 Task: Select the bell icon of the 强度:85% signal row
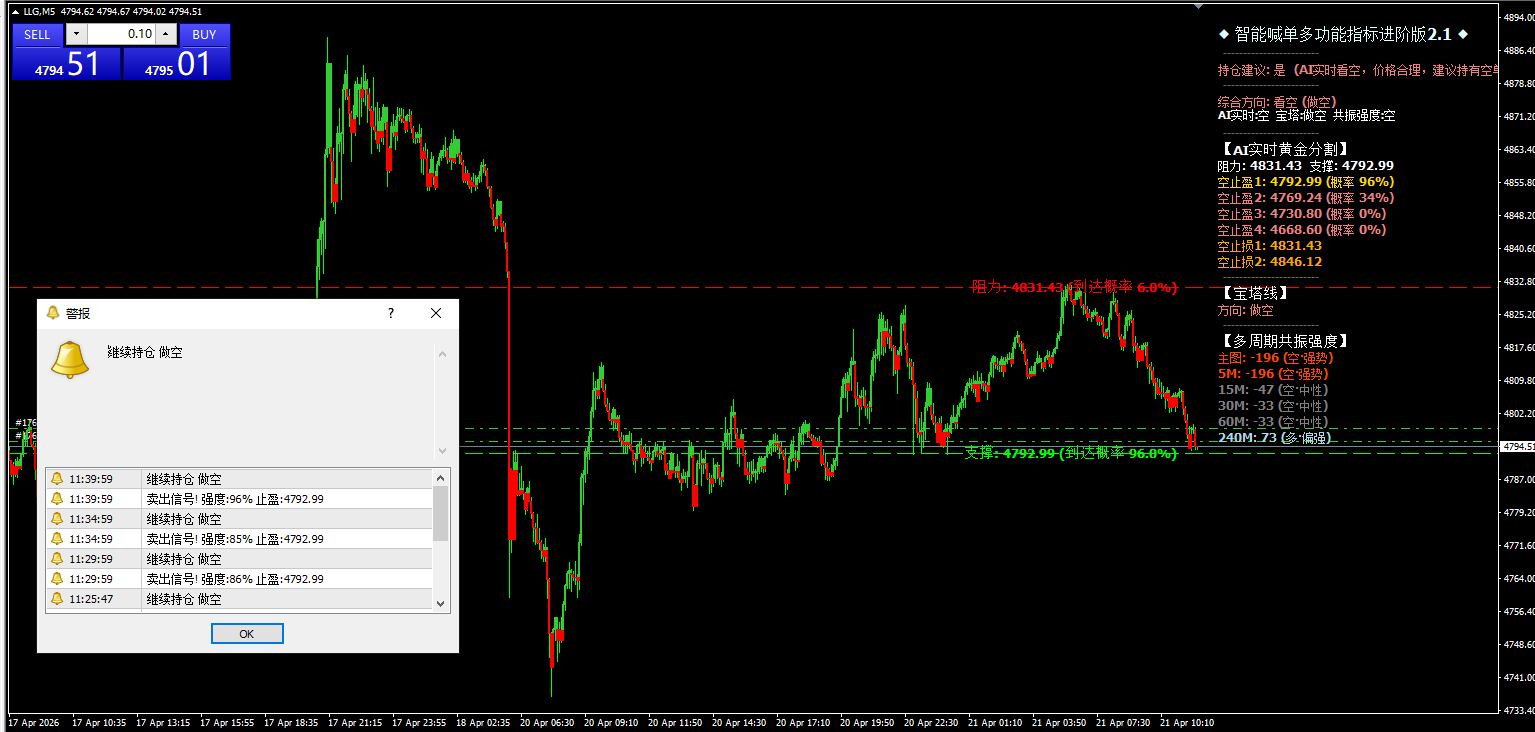pyautogui.click(x=57, y=539)
